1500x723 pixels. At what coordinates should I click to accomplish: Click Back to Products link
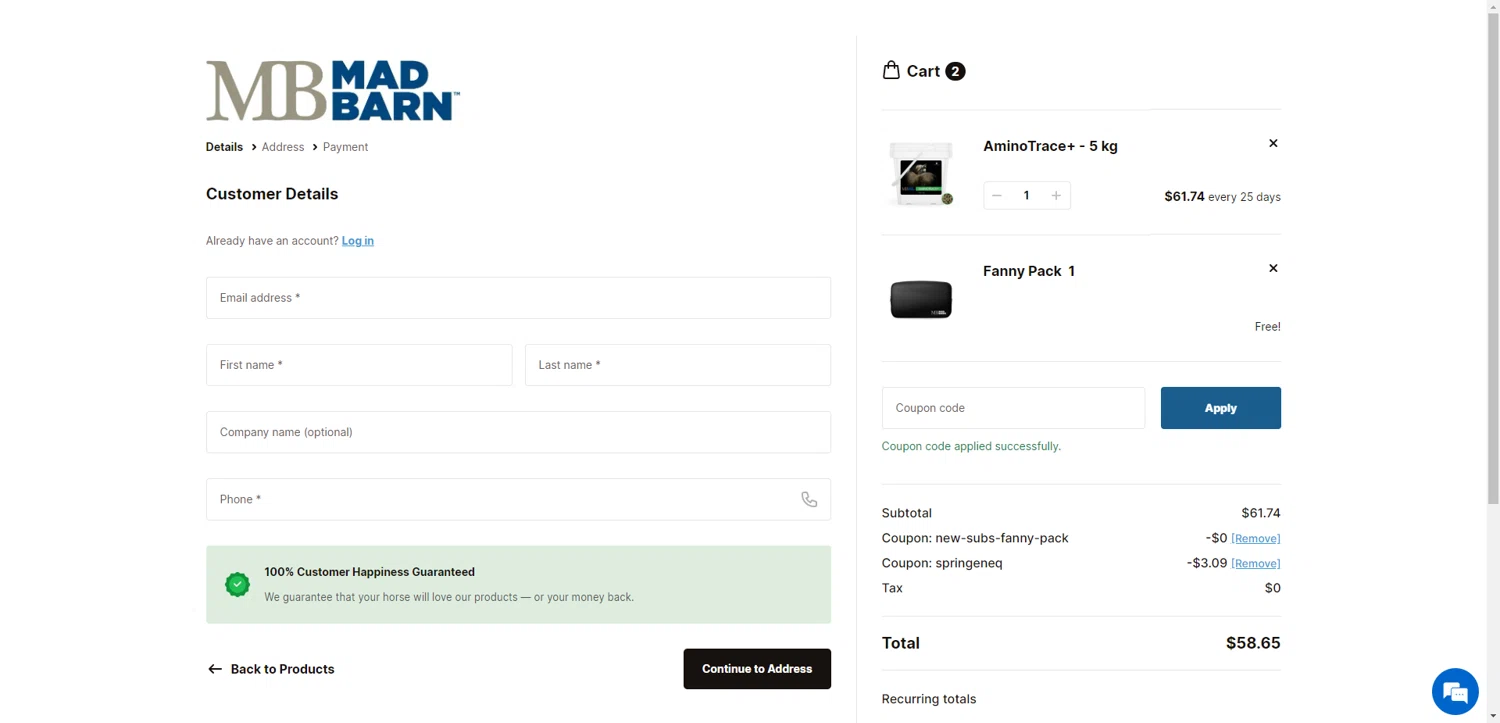(x=271, y=669)
